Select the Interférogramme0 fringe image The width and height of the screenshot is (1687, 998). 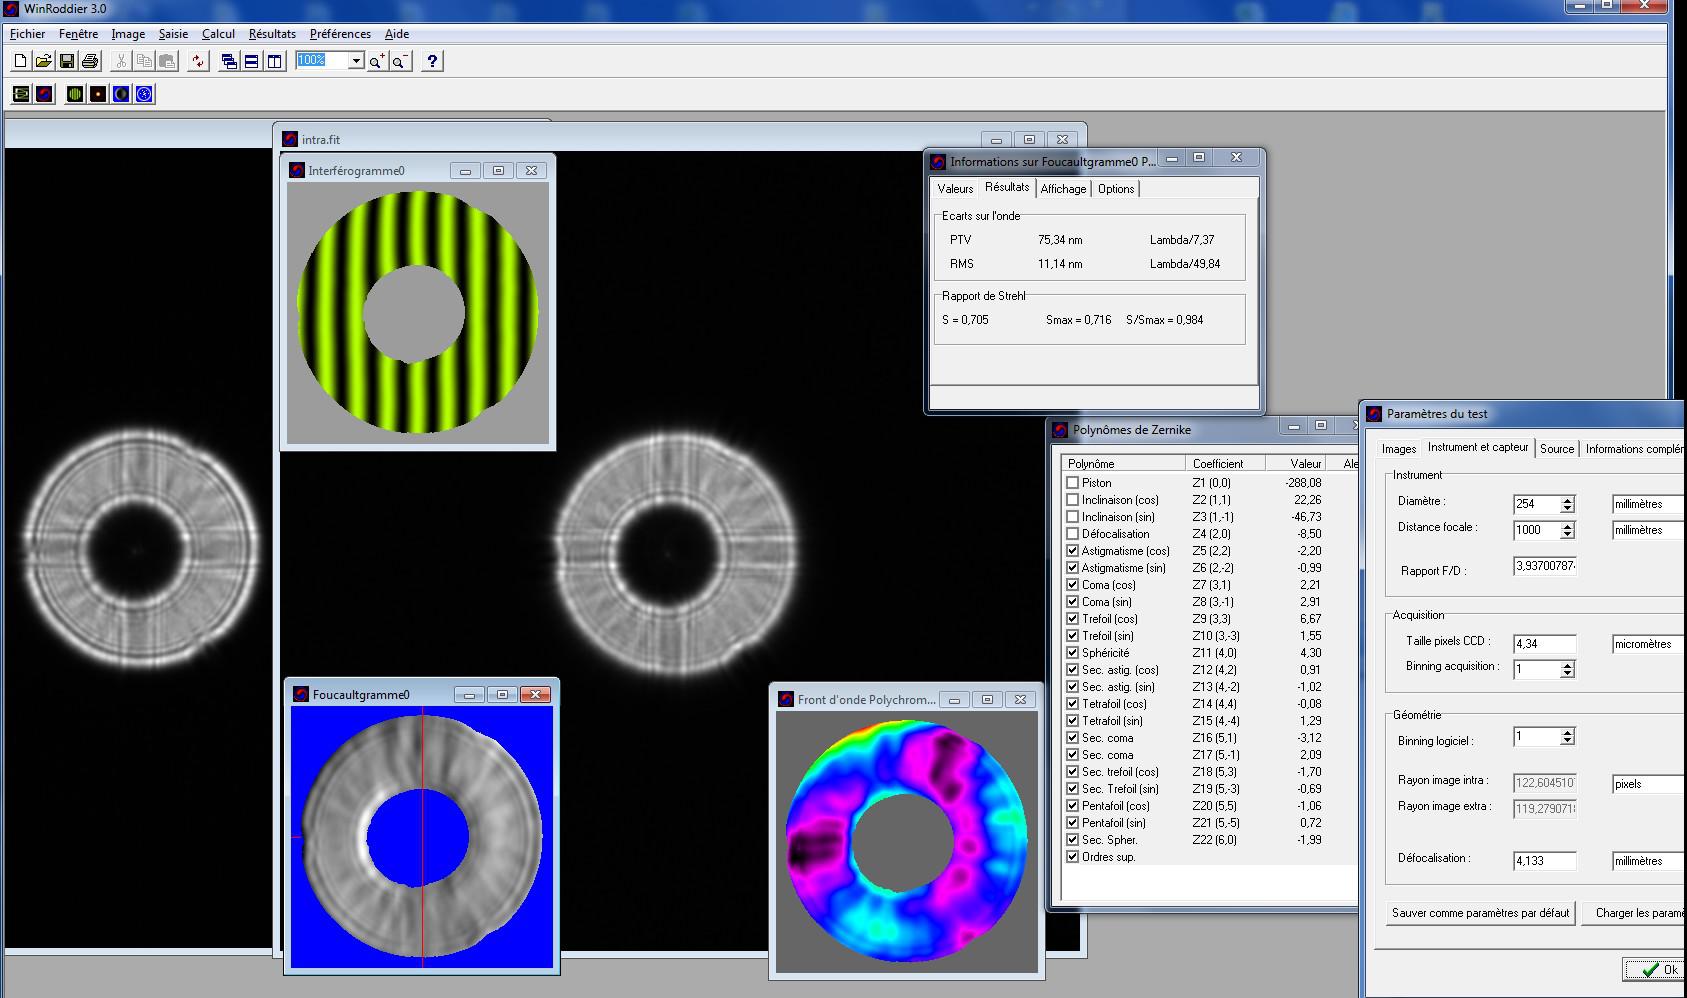(x=418, y=313)
